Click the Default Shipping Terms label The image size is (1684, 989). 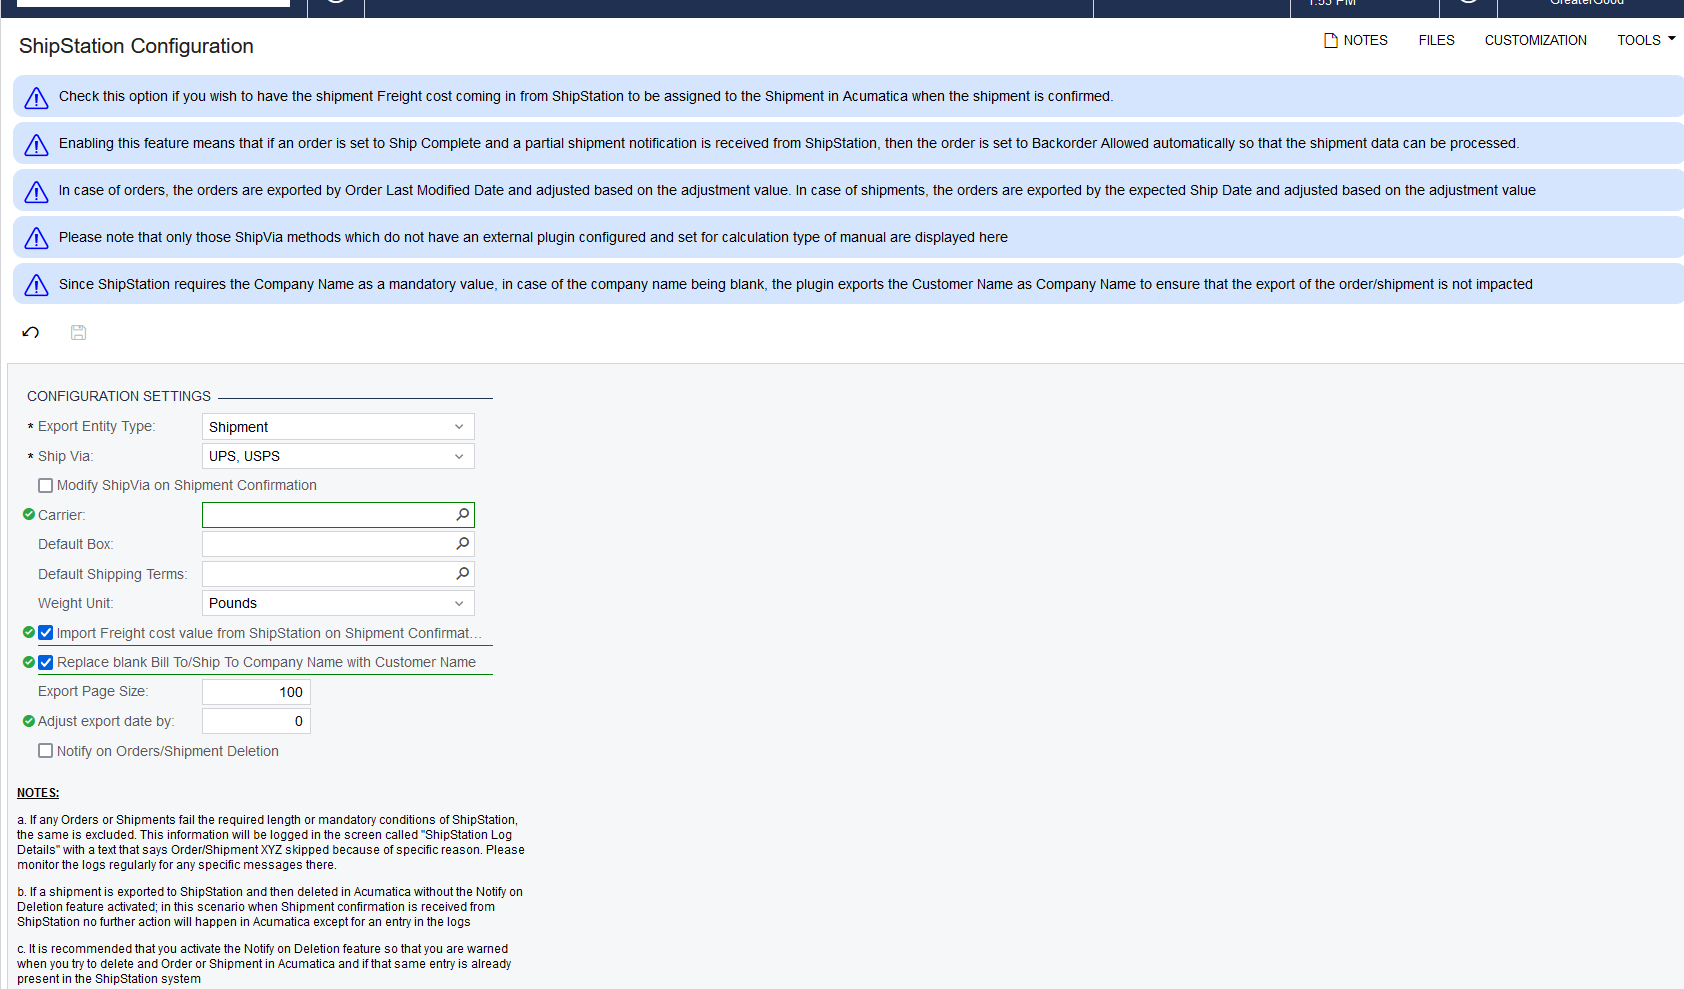coord(113,574)
